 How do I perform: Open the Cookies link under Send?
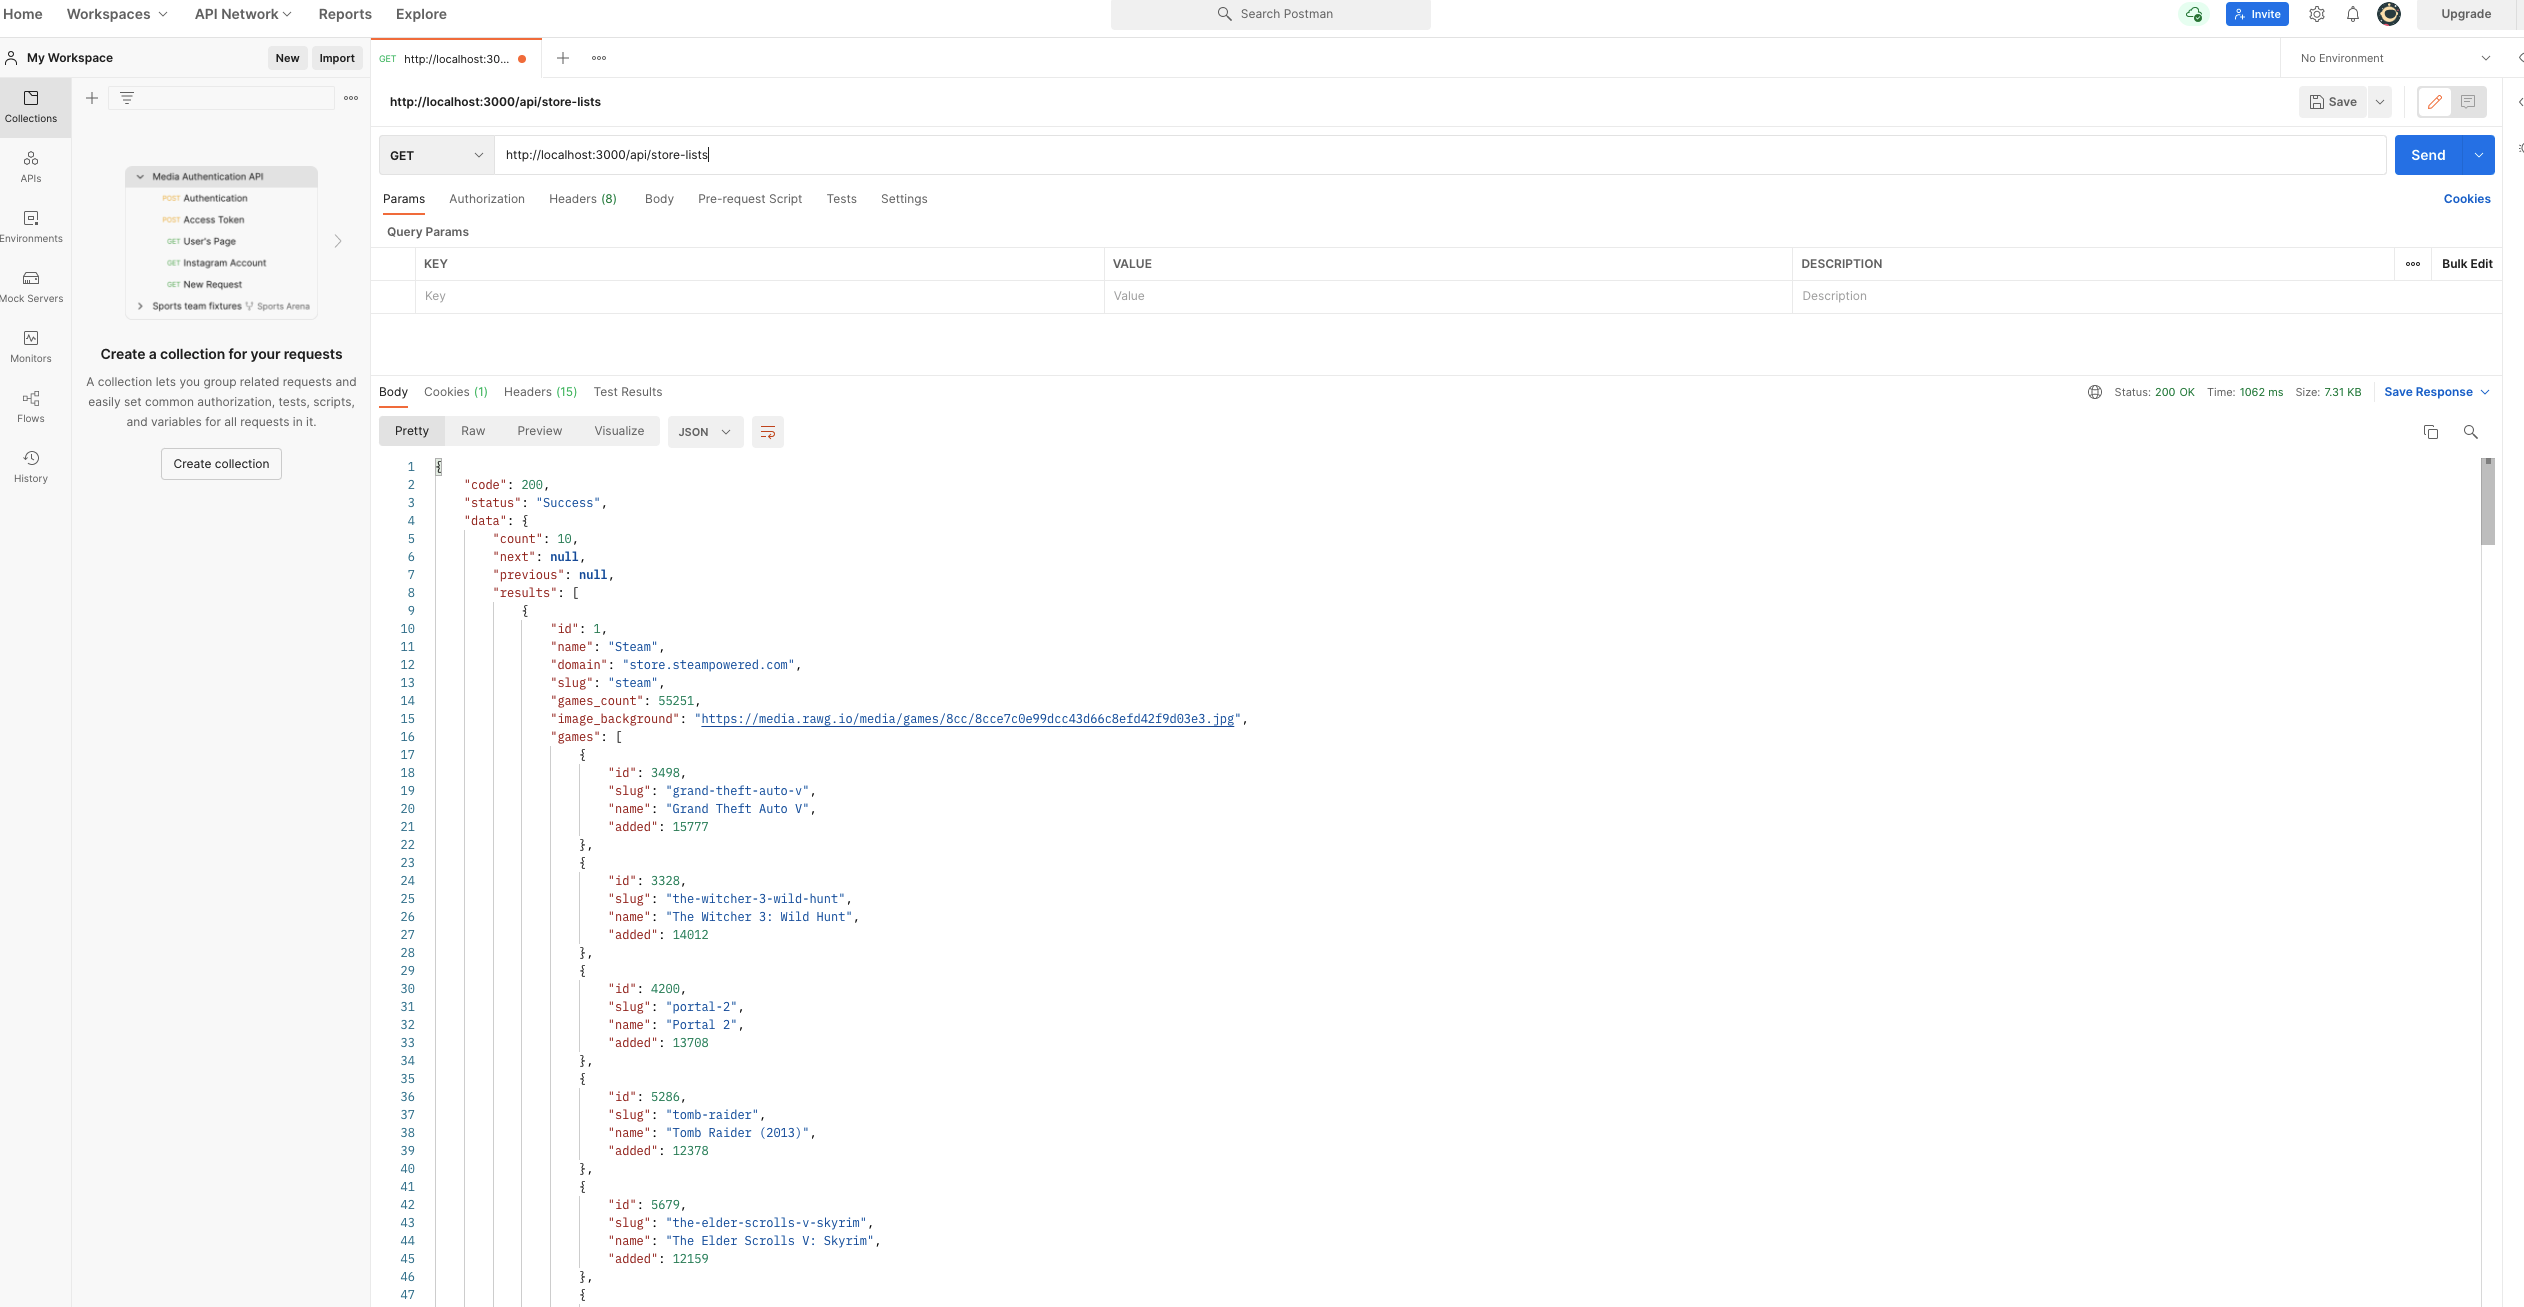[2467, 199]
